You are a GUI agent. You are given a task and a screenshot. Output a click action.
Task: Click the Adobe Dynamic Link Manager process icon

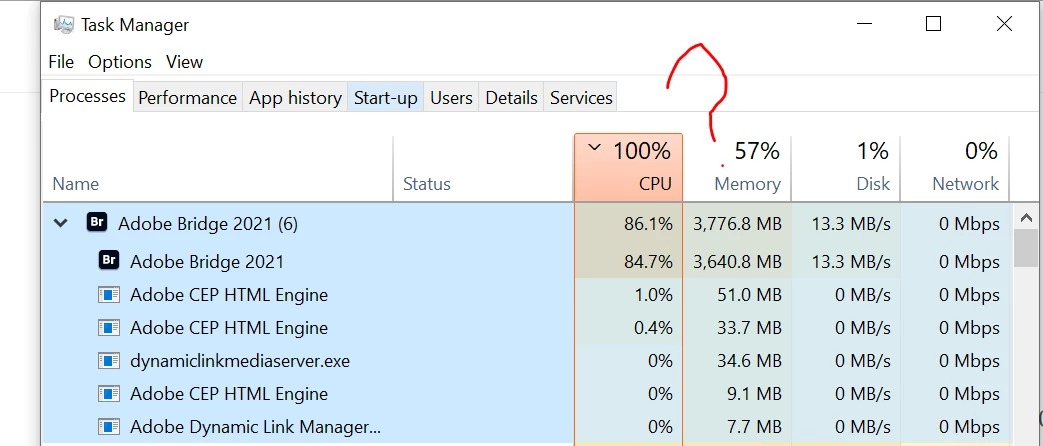109,426
